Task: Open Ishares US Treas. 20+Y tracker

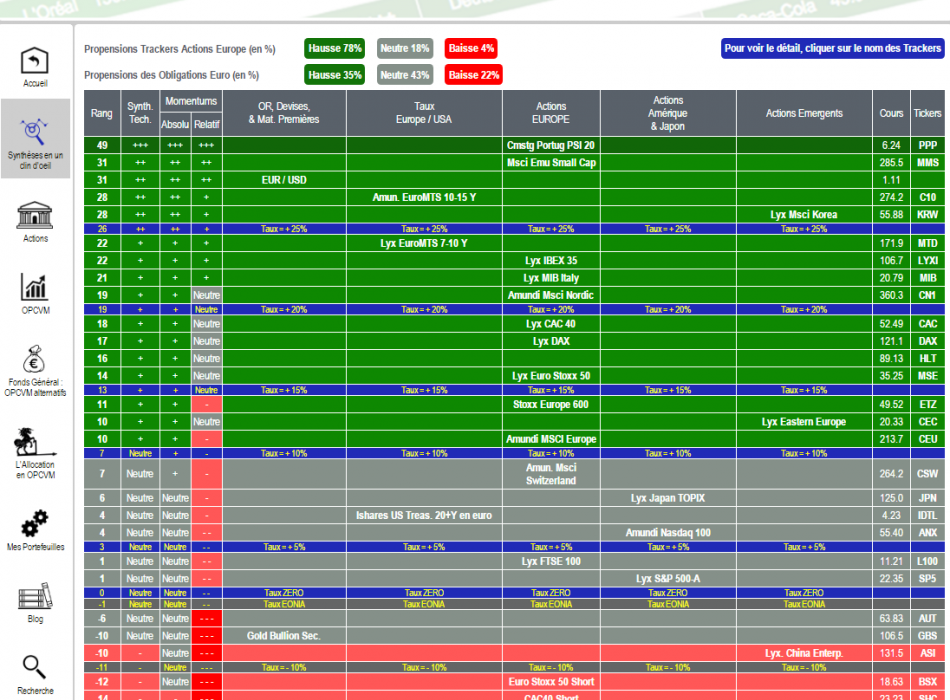Action: (424, 515)
